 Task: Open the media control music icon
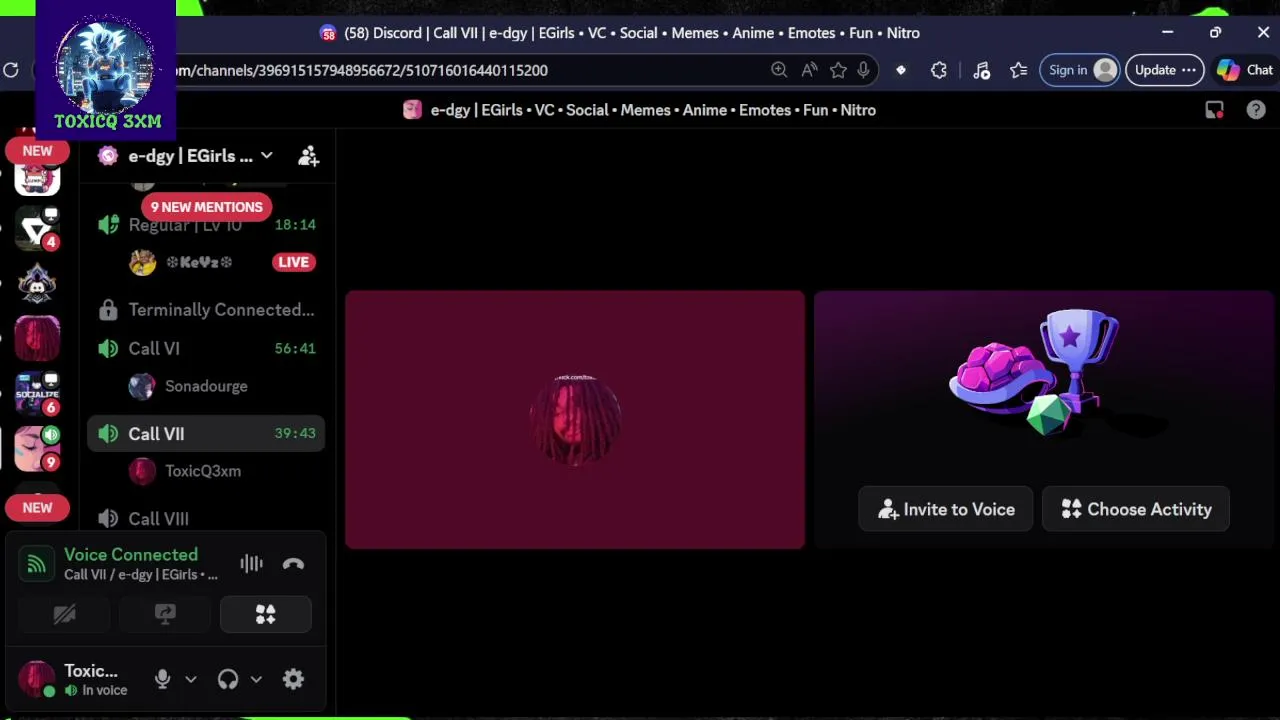click(x=981, y=70)
